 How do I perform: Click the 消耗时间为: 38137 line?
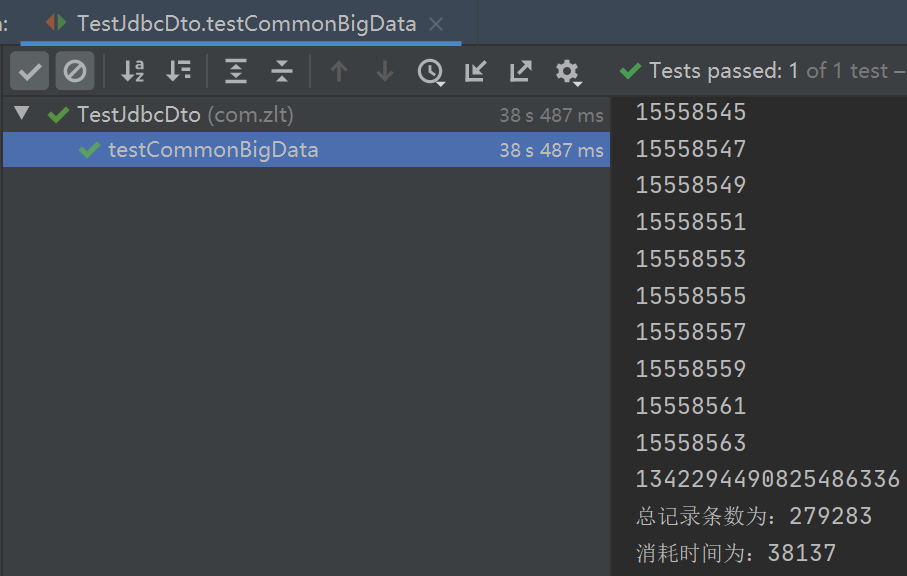point(736,553)
